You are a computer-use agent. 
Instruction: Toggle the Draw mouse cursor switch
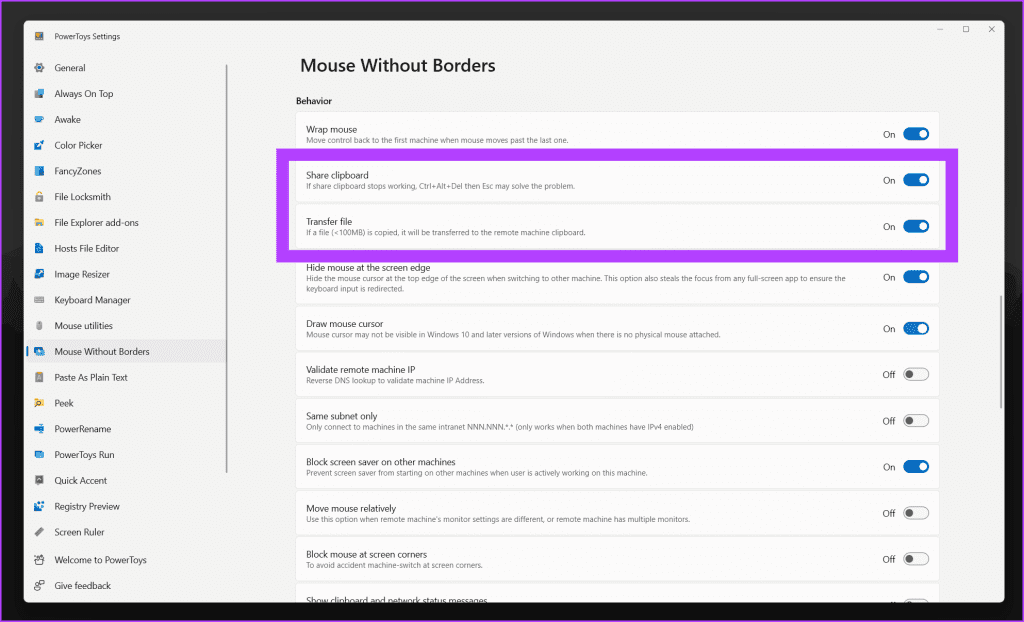coord(916,329)
